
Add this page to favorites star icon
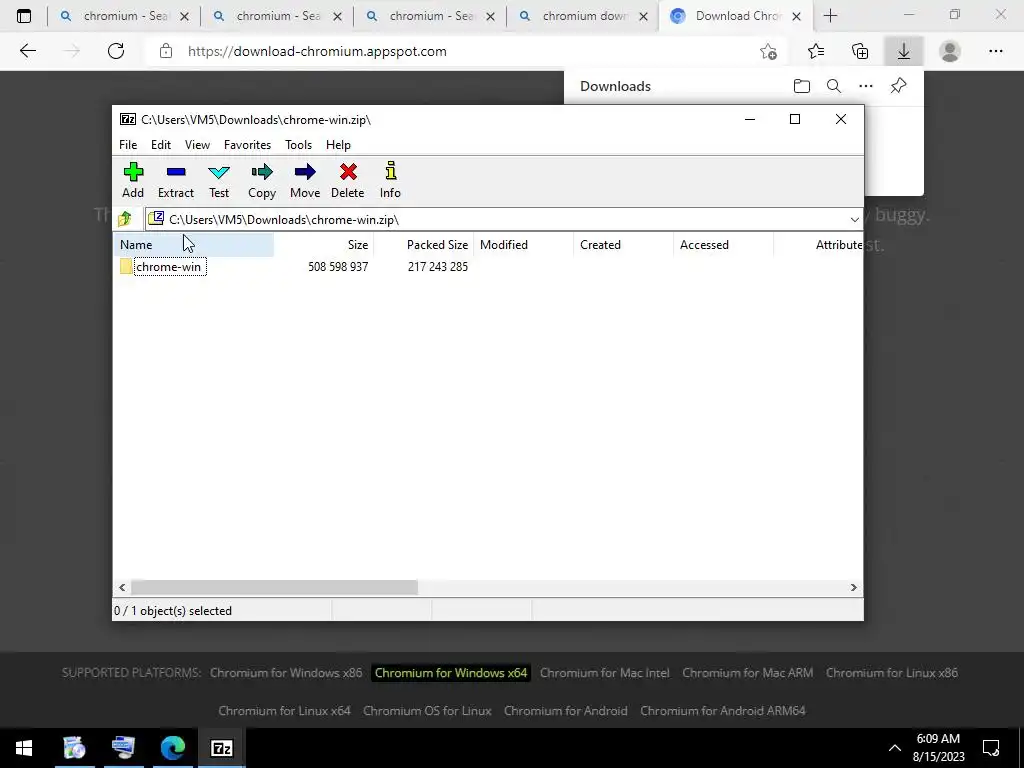[769, 51]
